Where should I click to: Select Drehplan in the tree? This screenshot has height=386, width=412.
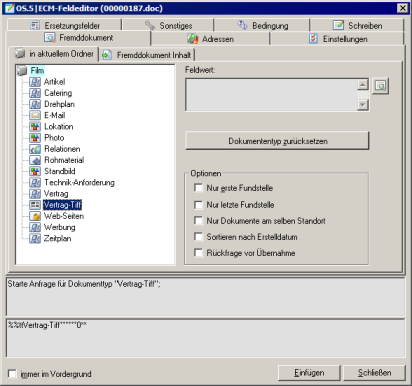coord(59,104)
